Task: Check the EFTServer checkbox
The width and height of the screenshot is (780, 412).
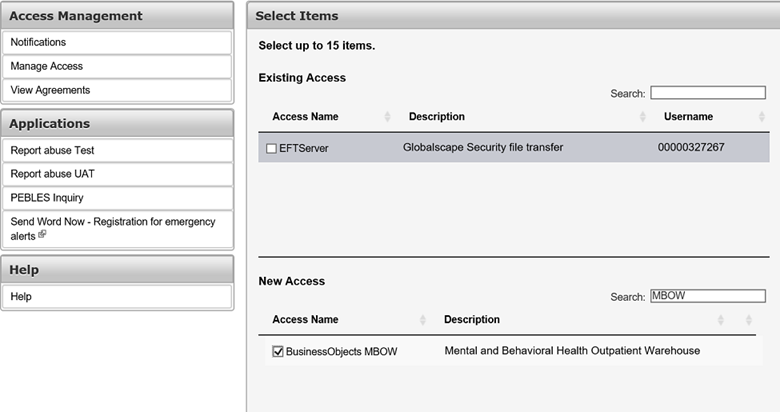Action: (271, 148)
